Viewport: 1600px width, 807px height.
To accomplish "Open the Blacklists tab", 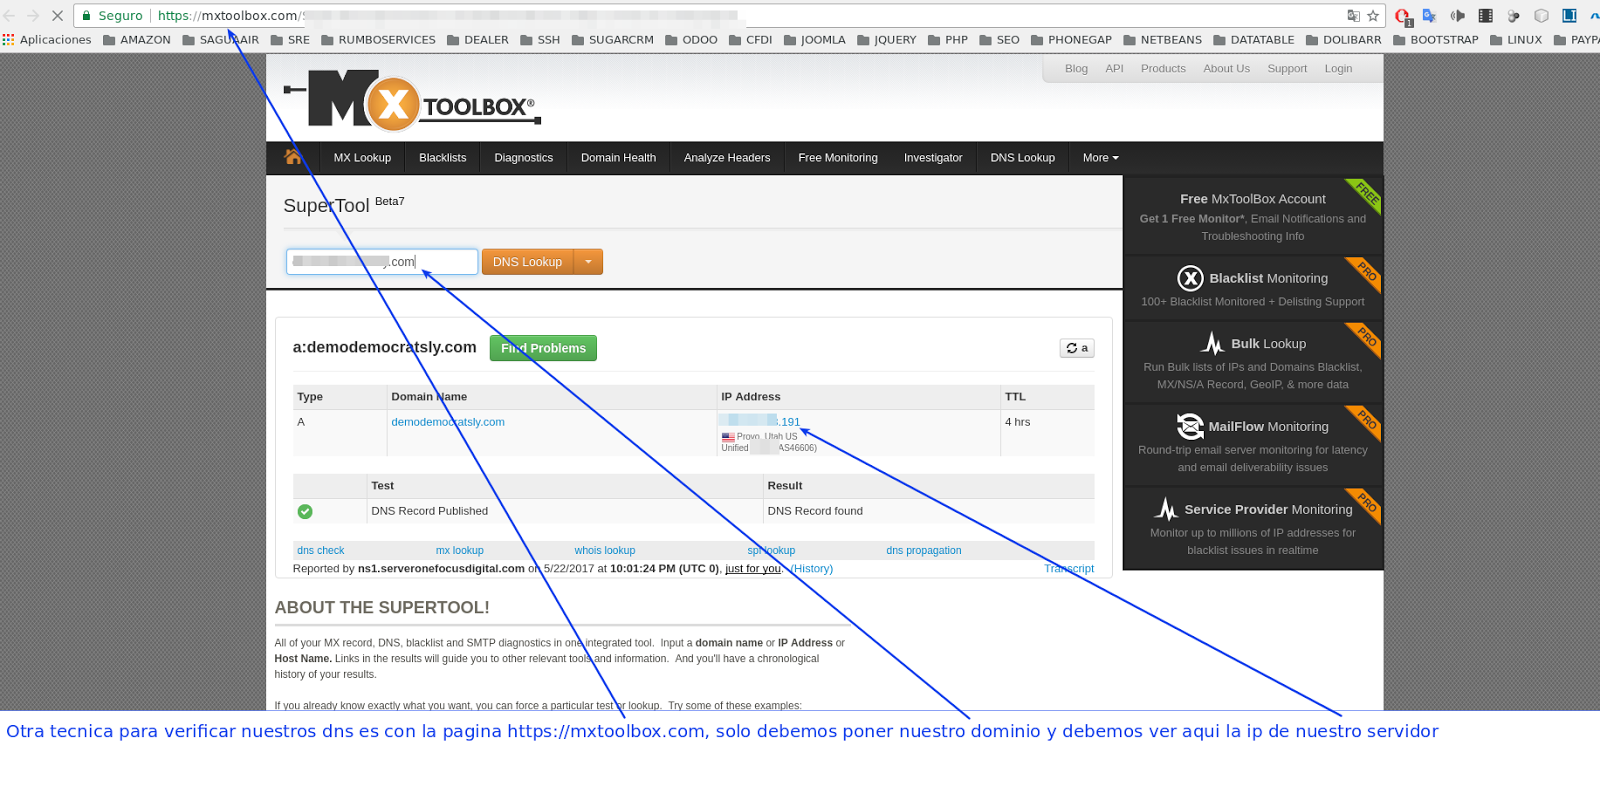I will coord(443,158).
